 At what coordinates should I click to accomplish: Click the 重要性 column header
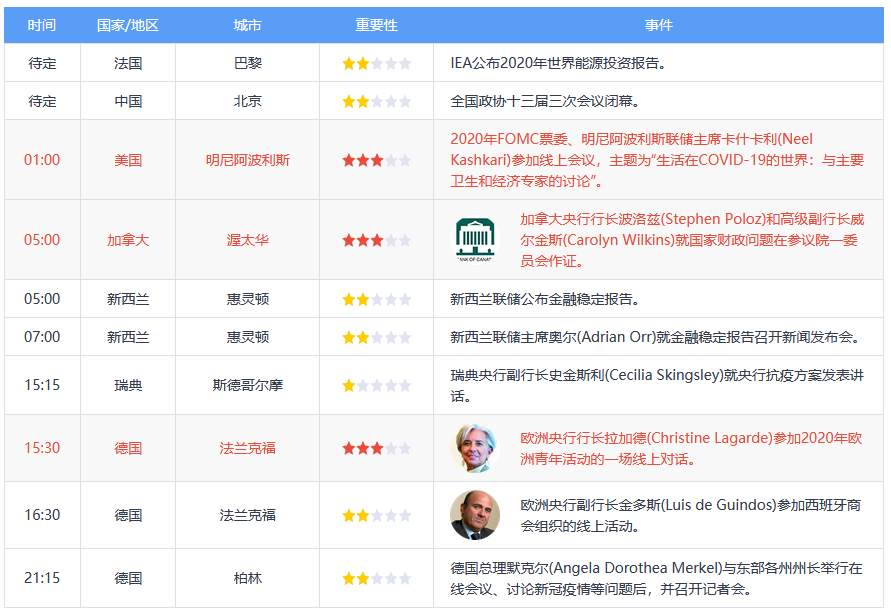[376, 25]
